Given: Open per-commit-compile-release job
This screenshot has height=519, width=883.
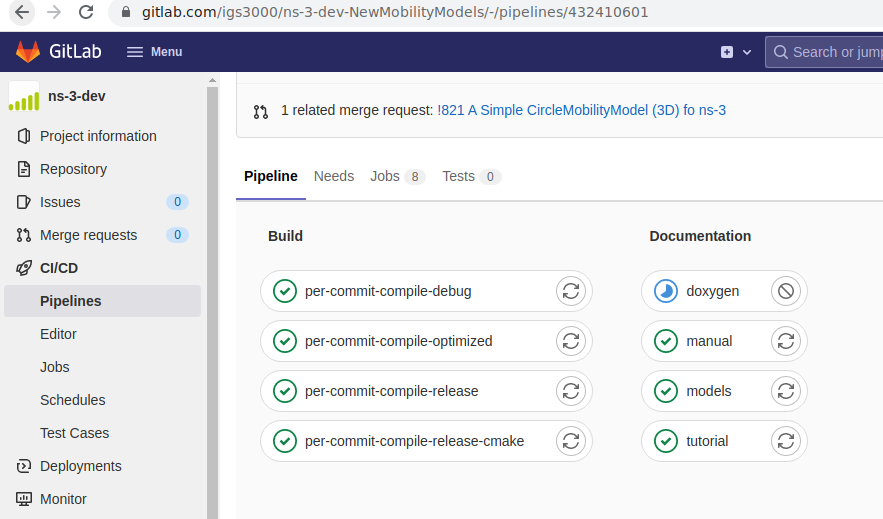Looking at the screenshot, I should click(391, 391).
